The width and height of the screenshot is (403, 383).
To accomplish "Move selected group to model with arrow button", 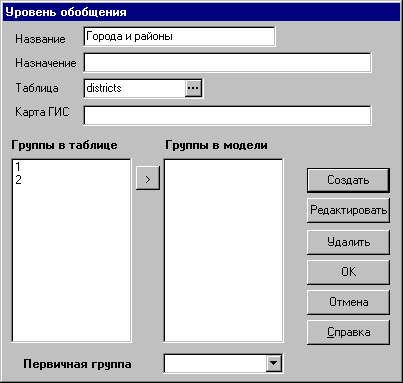I will 148,179.
